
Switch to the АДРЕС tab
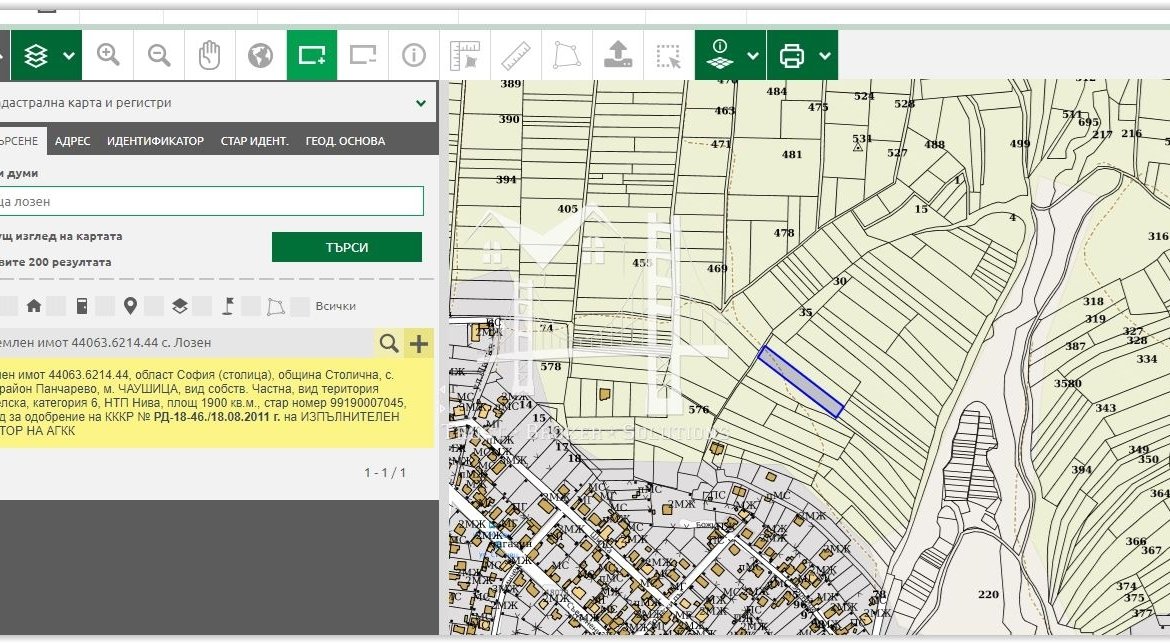pos(73,141)
